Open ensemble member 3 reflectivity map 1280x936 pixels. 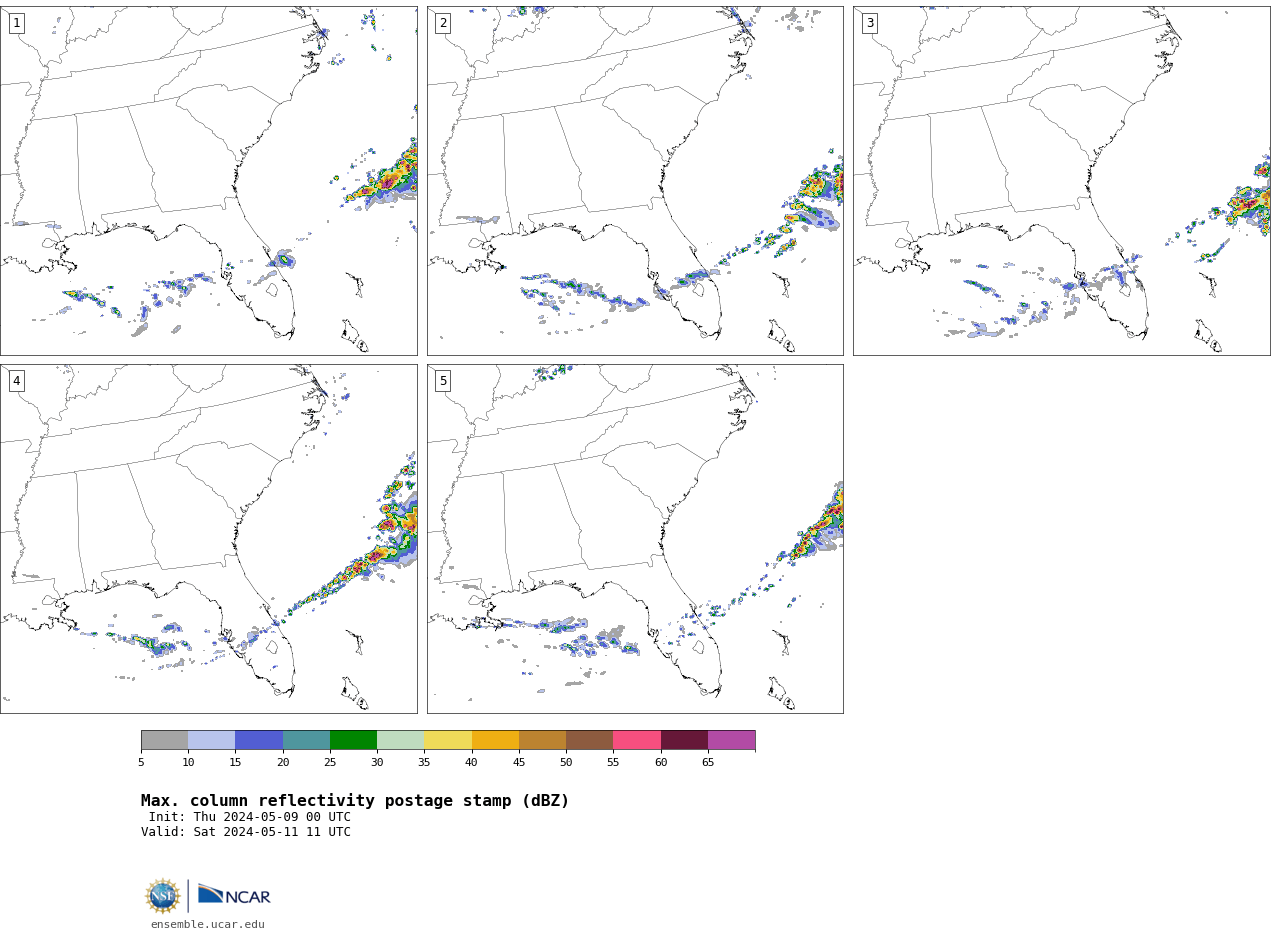(1061, 181)
